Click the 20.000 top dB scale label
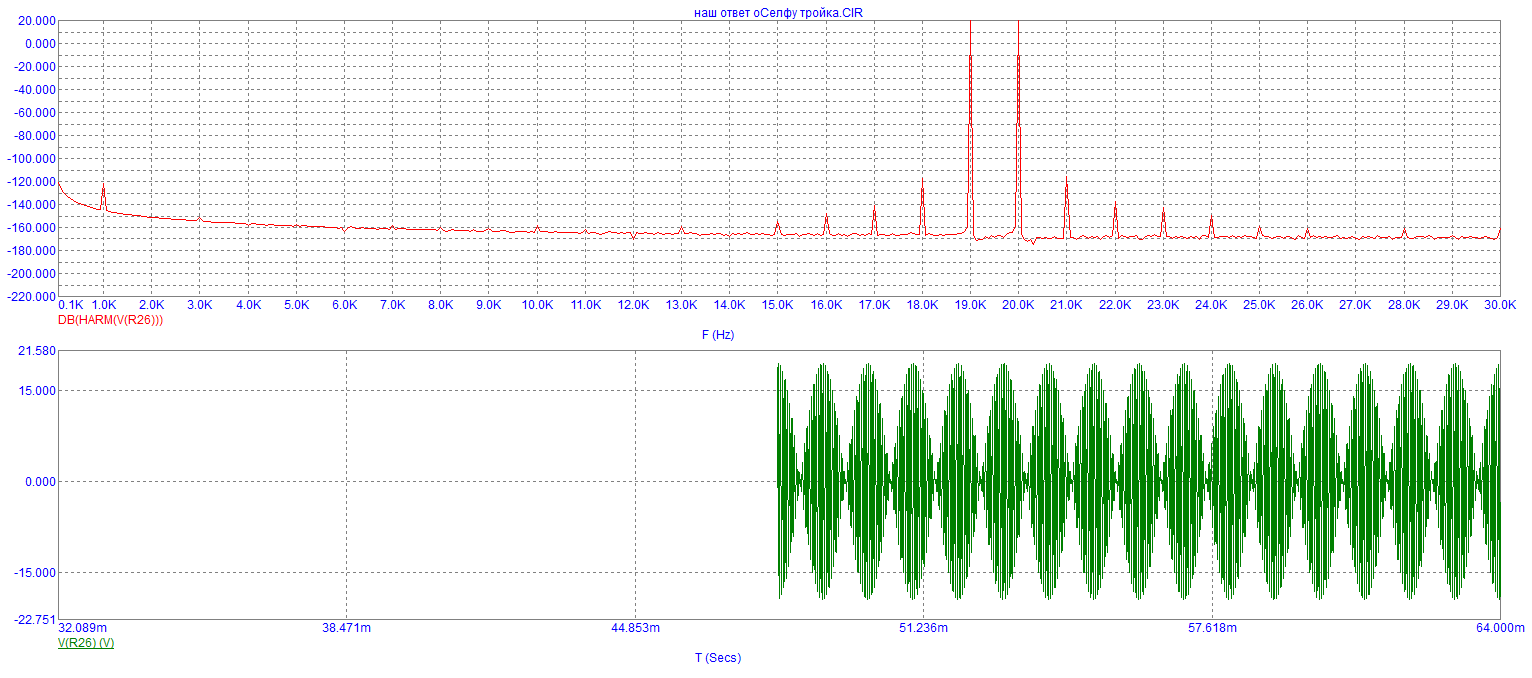This screenshot has width=1532, height=678. pyautogui.click(x=37, y=21)
